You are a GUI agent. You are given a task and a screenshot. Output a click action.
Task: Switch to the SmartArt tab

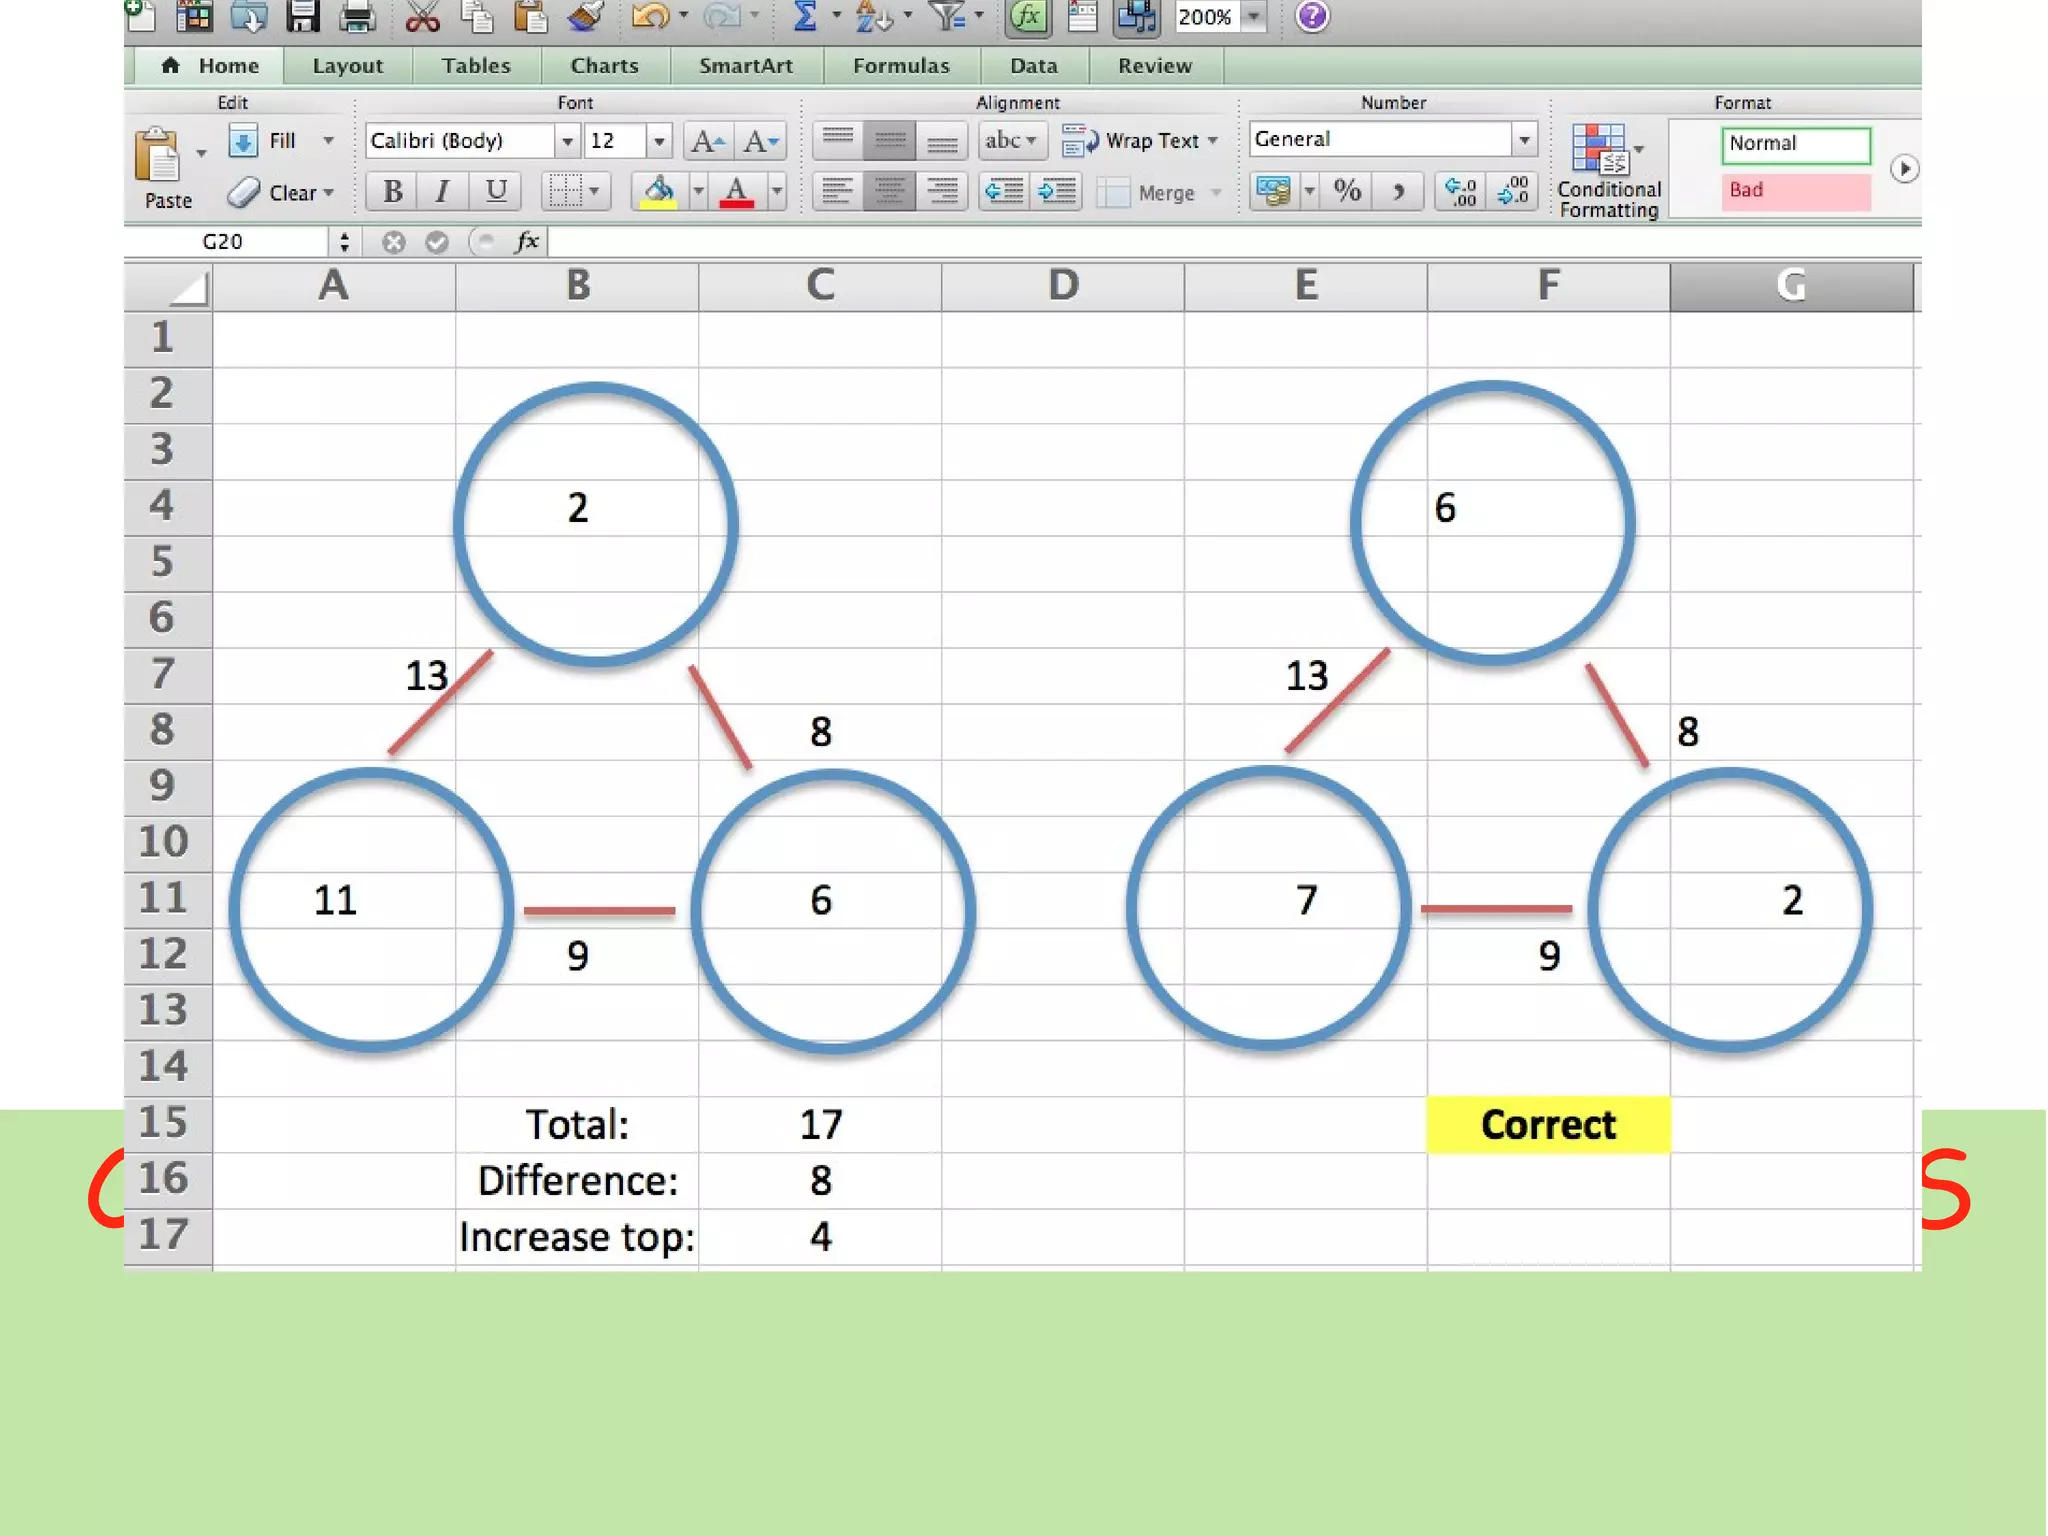(x=746, y=66)
